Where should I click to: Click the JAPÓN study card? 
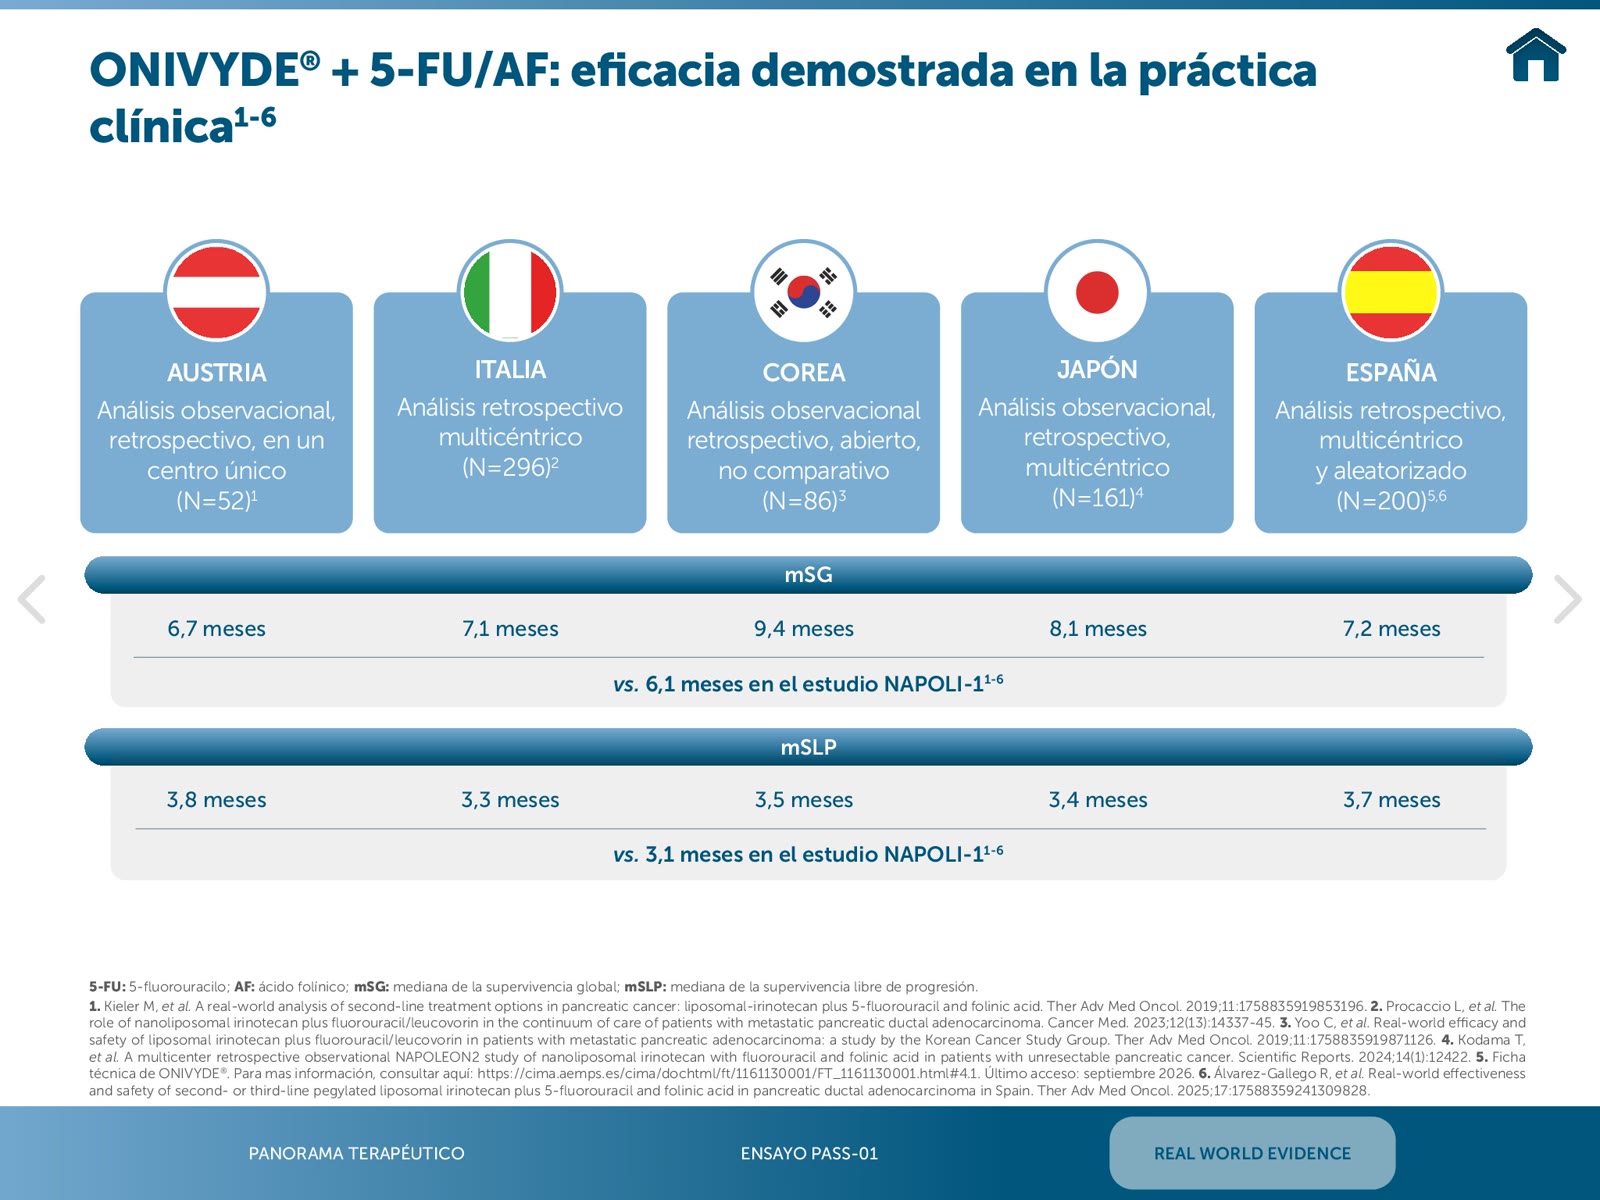(x=1097, y=412)
